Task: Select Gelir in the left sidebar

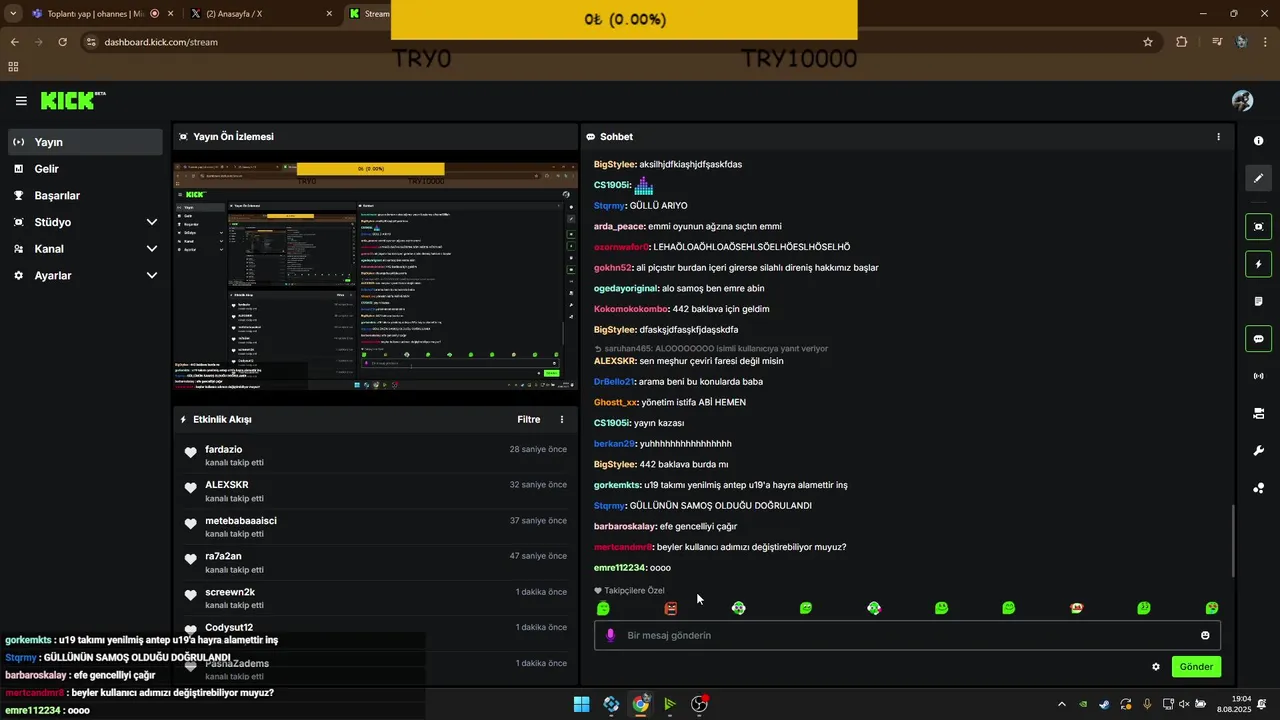Action: 85,169
